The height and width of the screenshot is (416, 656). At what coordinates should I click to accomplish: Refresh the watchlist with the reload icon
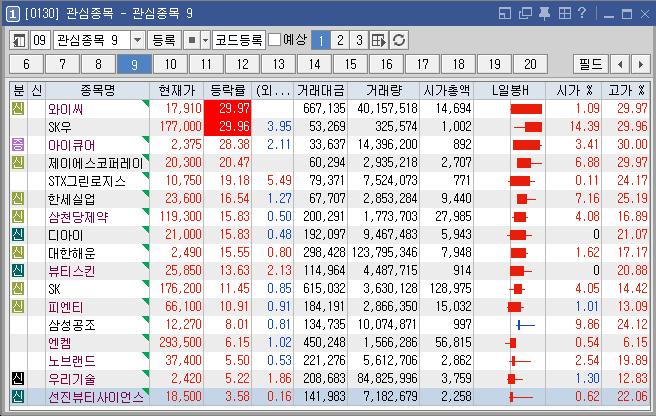[x=399, y=40]
